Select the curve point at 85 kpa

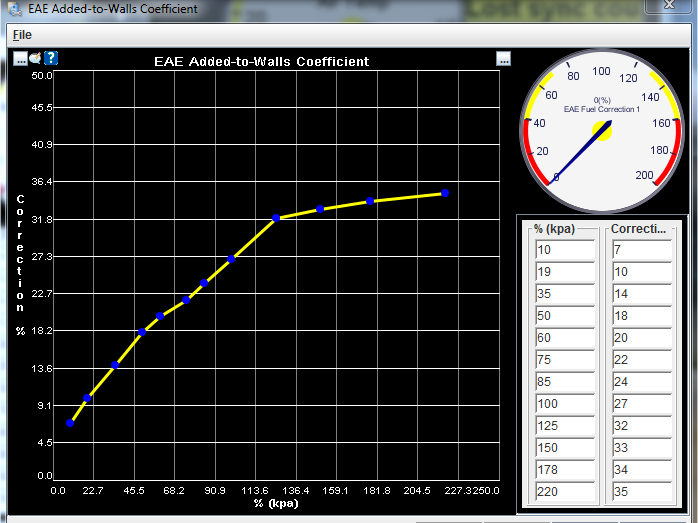(204, 283)
